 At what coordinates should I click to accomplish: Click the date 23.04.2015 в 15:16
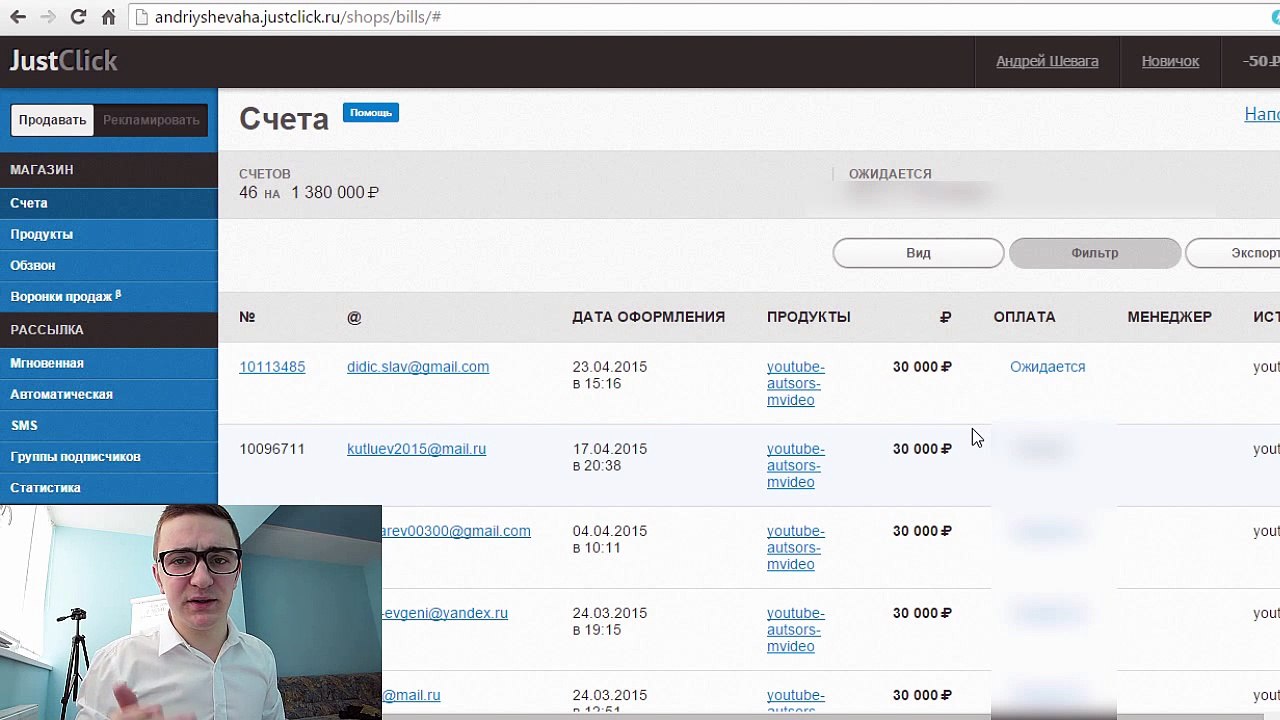(x=610, y=375)
